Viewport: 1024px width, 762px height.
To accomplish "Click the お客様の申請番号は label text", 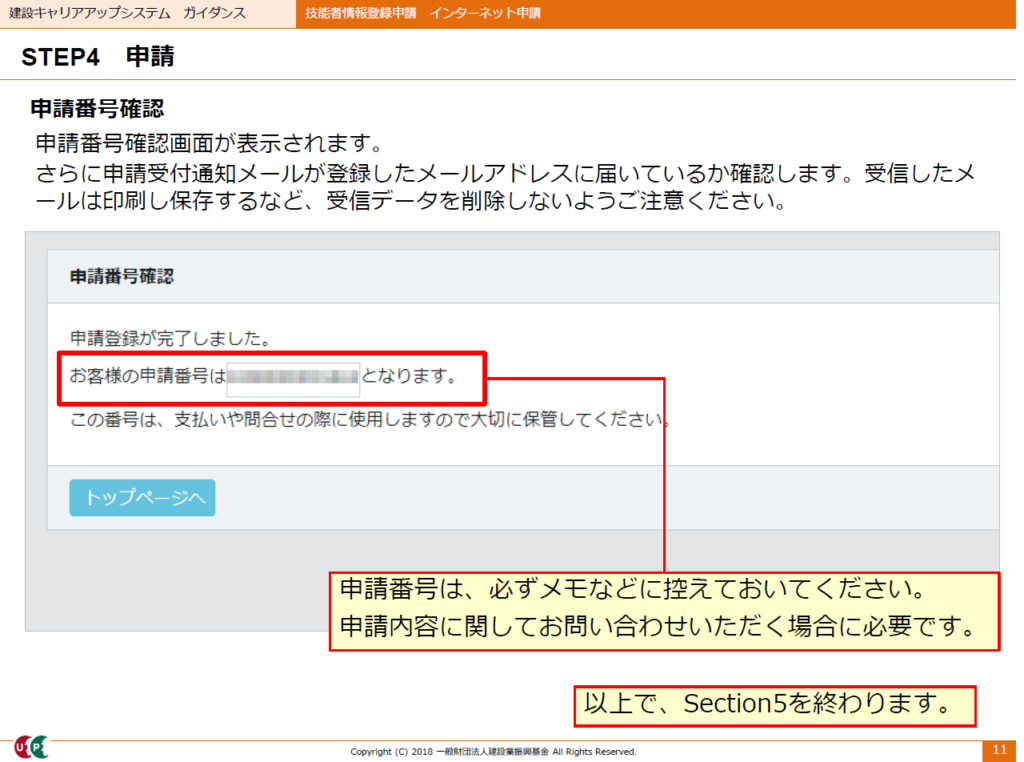I will [147, 378].
